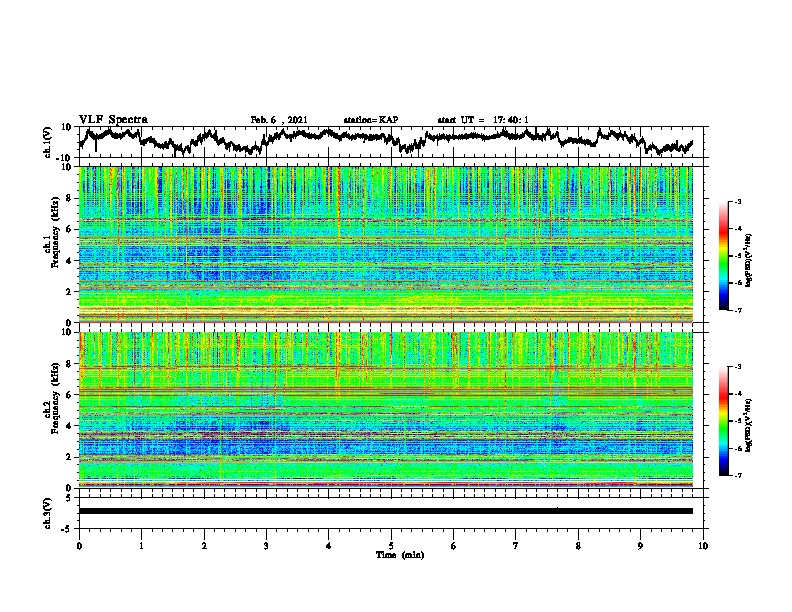Click the black ch.3 signal bar

[x=386, y=511]
